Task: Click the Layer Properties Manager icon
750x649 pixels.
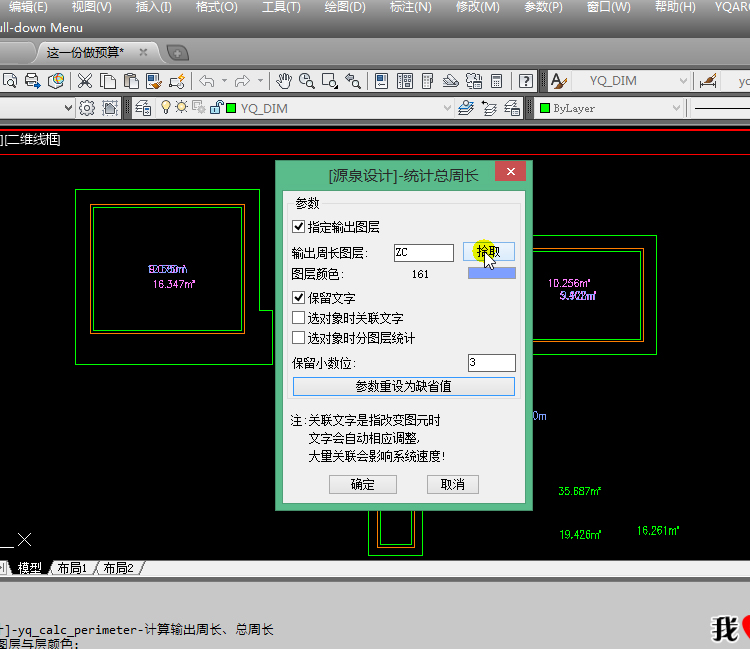Action: tap(142, 108)
